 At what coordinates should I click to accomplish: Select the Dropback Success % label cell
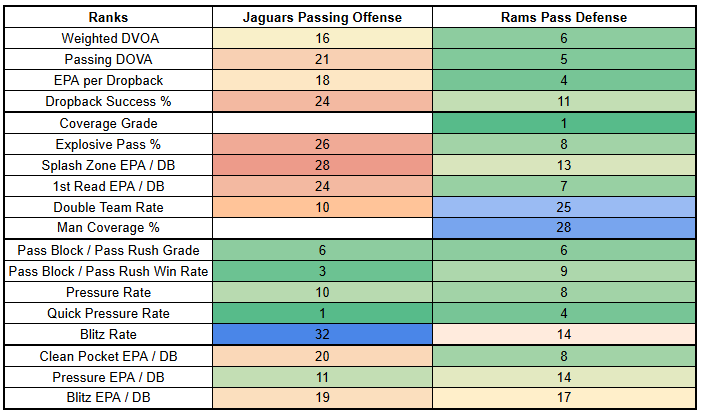tap(105, 102)
